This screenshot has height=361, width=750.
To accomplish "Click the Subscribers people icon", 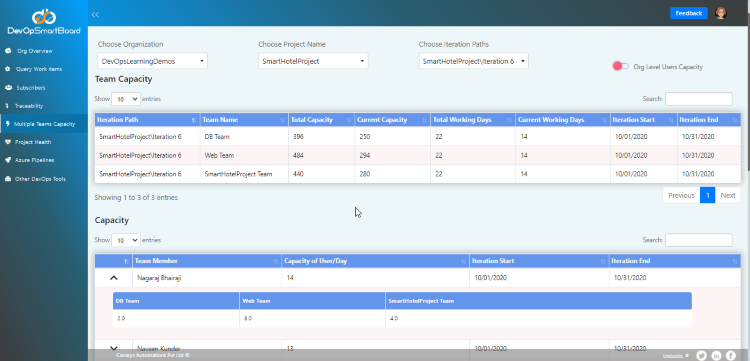I will point(8,88).
